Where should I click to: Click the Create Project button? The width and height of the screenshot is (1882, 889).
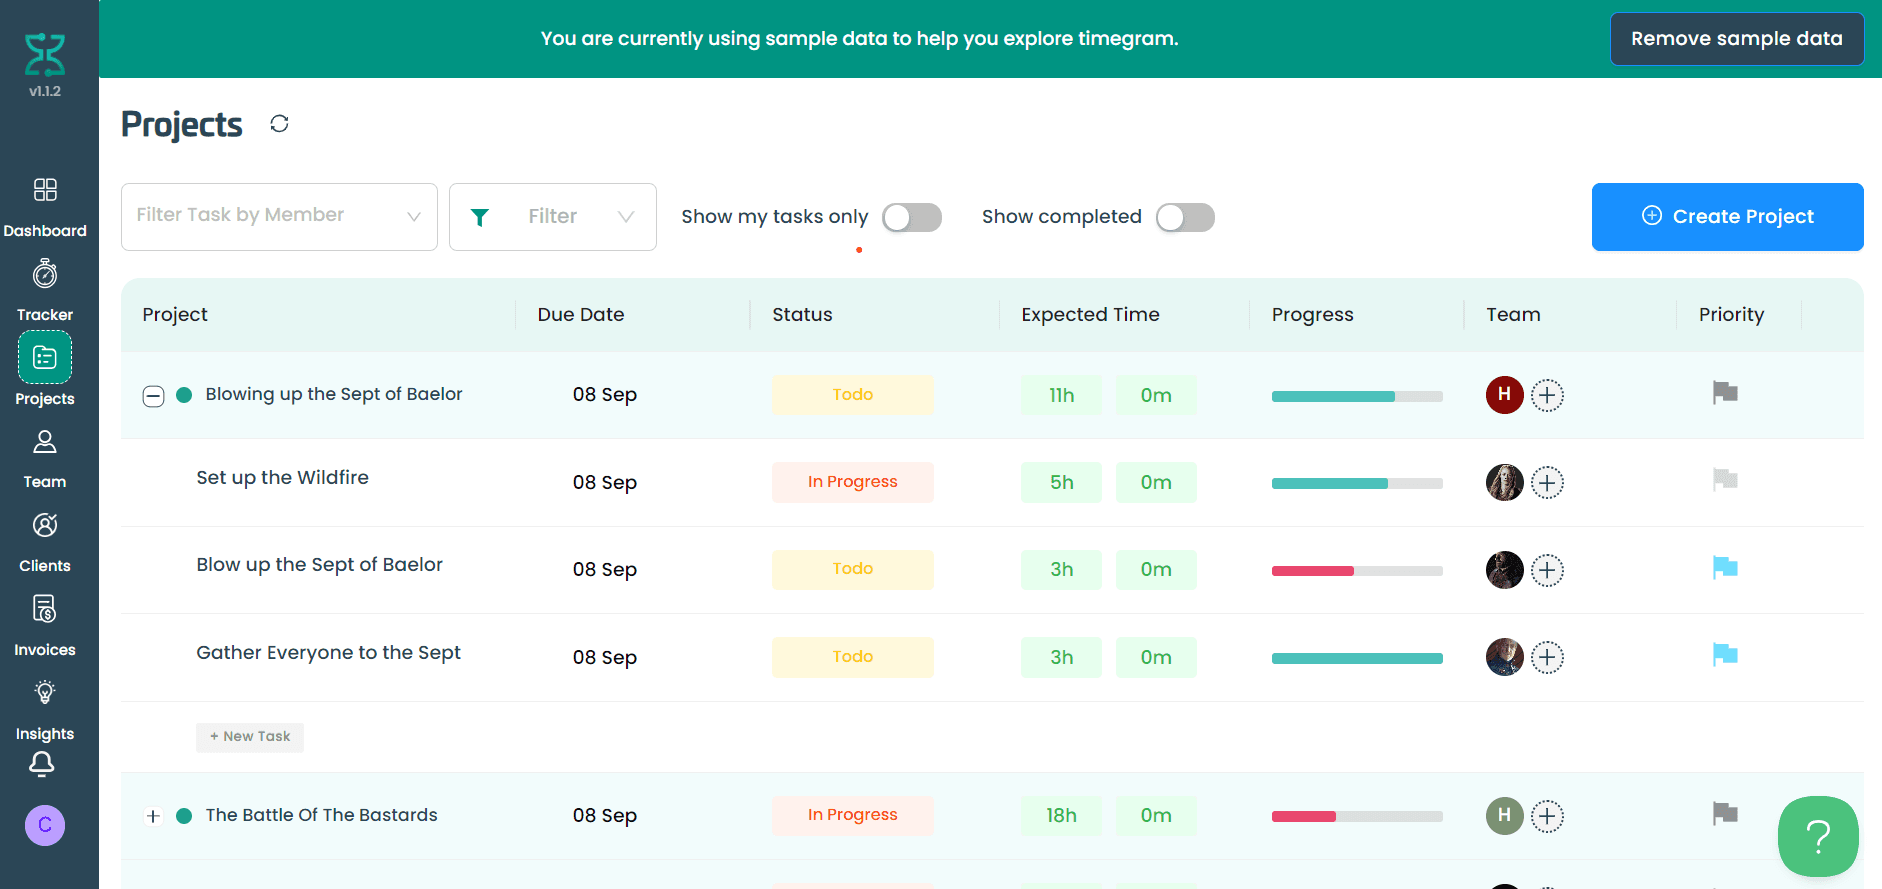[x=1727, y=217]
